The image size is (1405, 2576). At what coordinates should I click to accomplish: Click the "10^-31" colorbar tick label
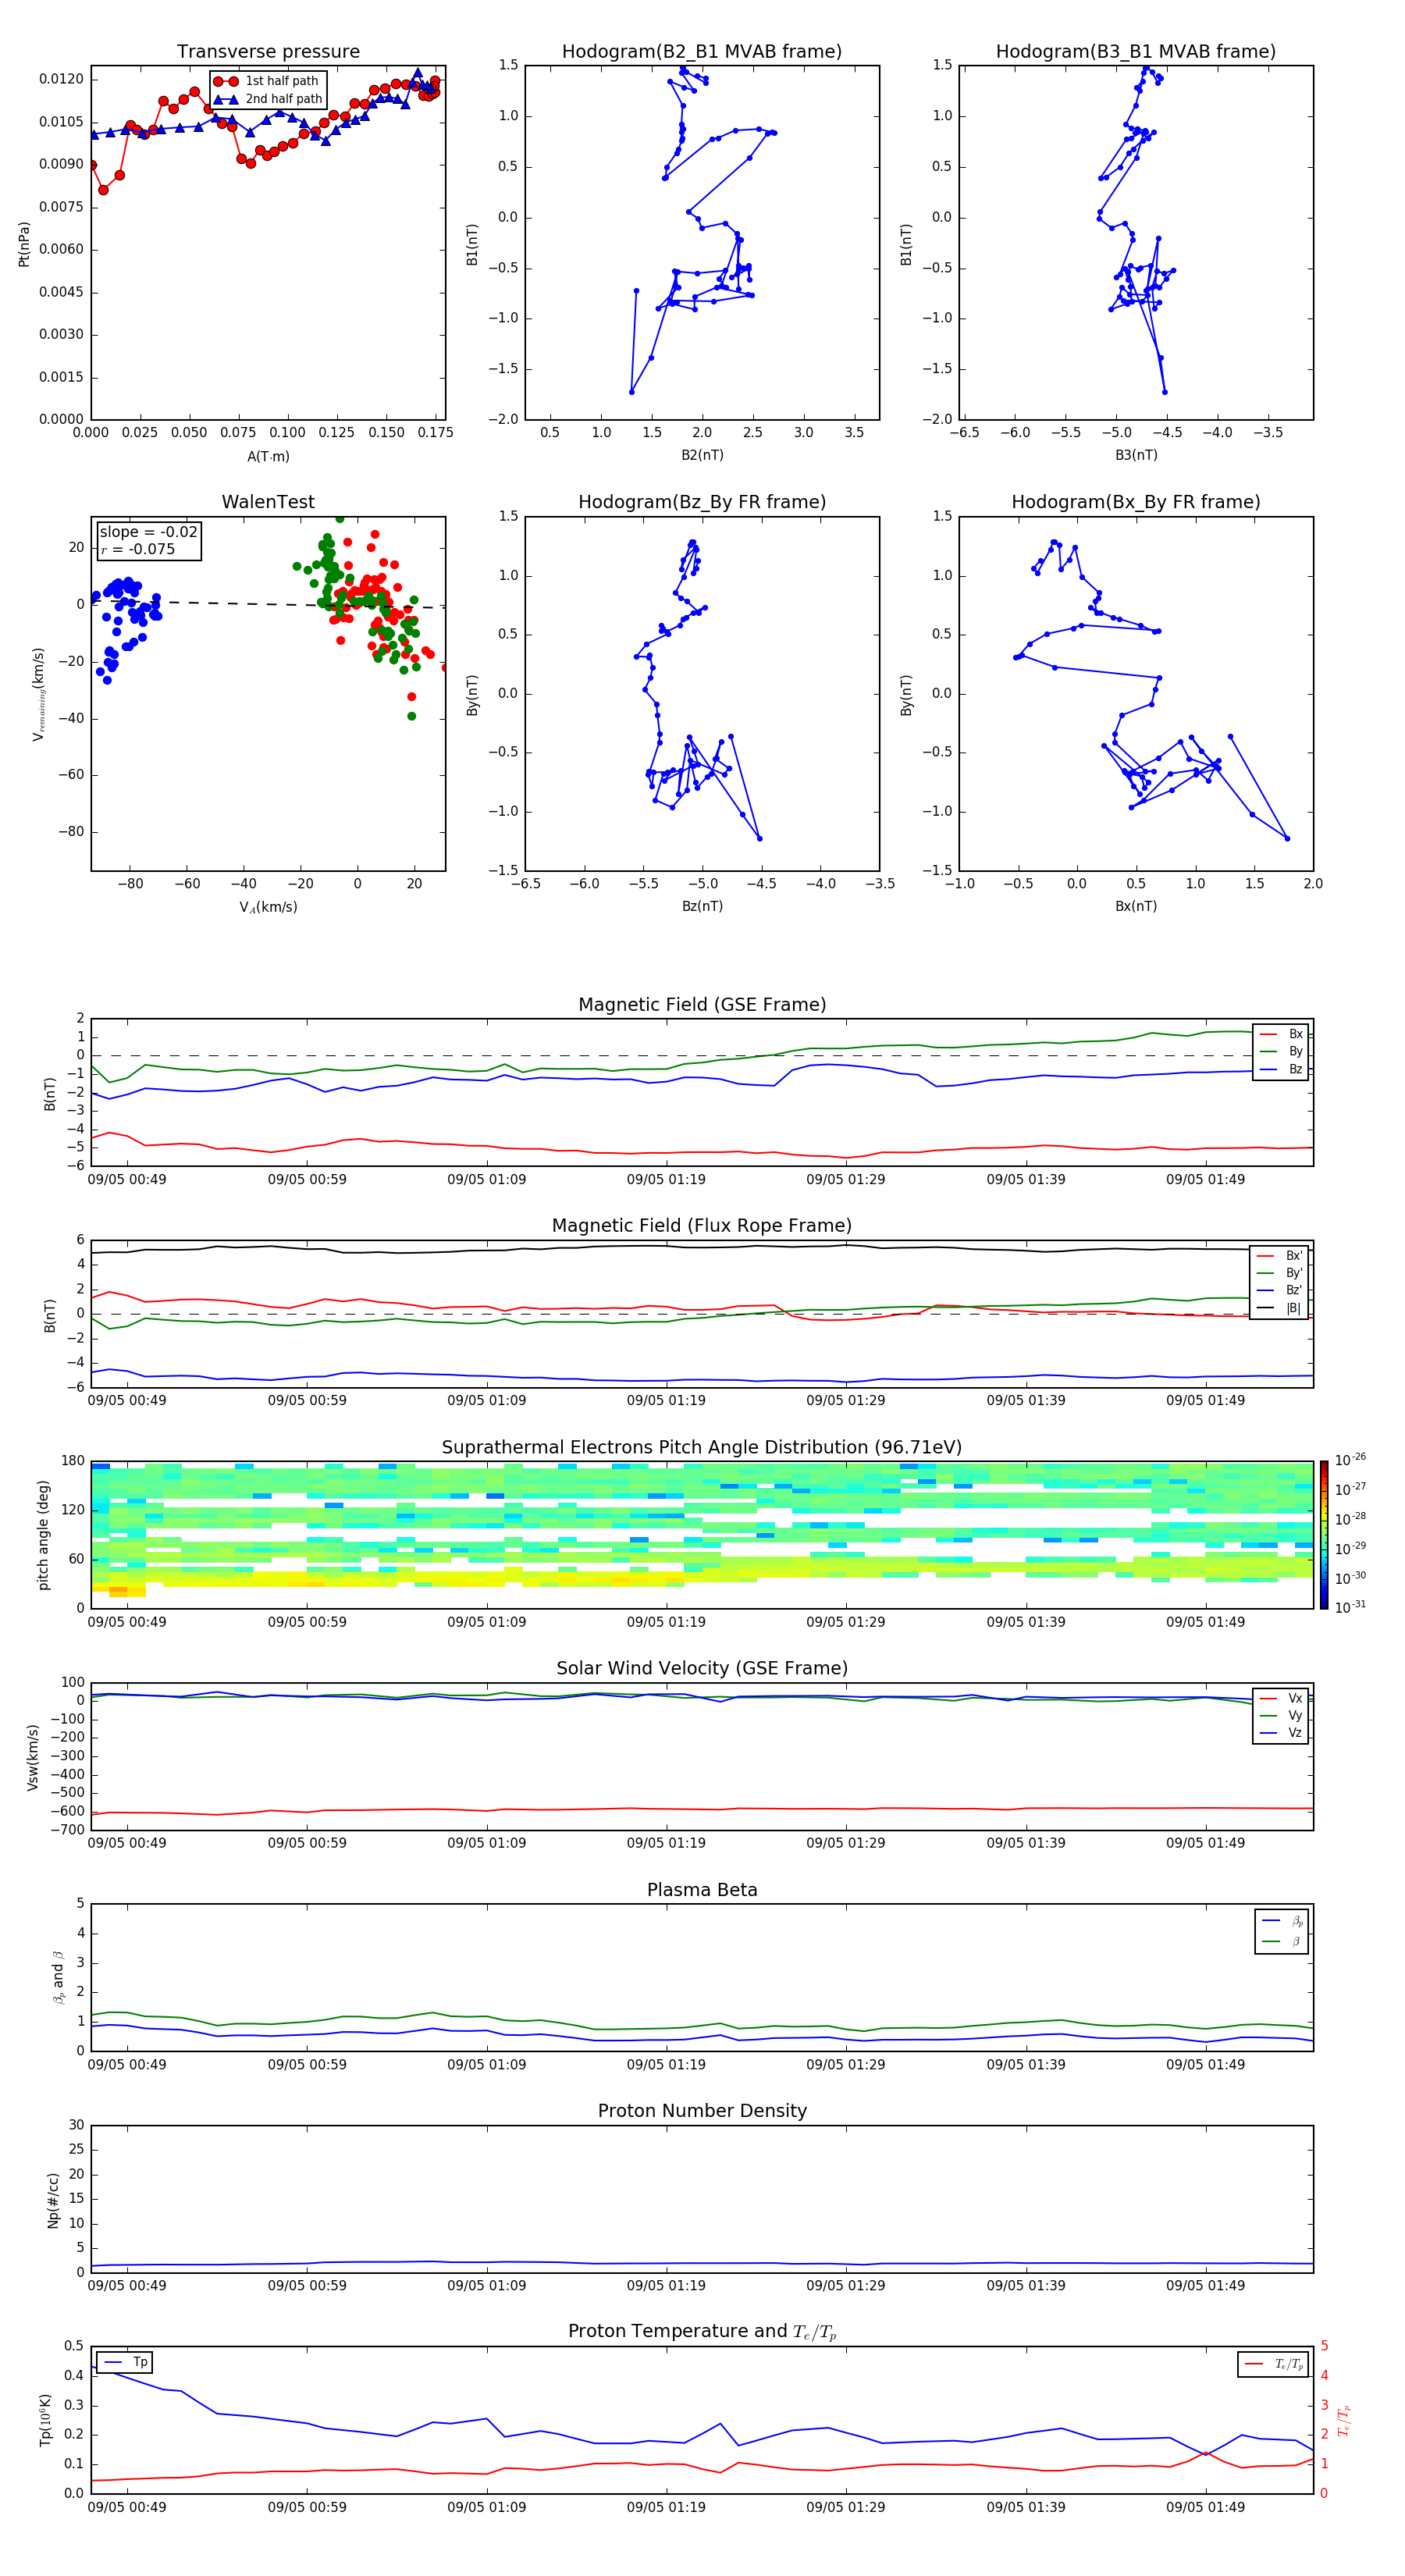click(x=1350, y=1607)
